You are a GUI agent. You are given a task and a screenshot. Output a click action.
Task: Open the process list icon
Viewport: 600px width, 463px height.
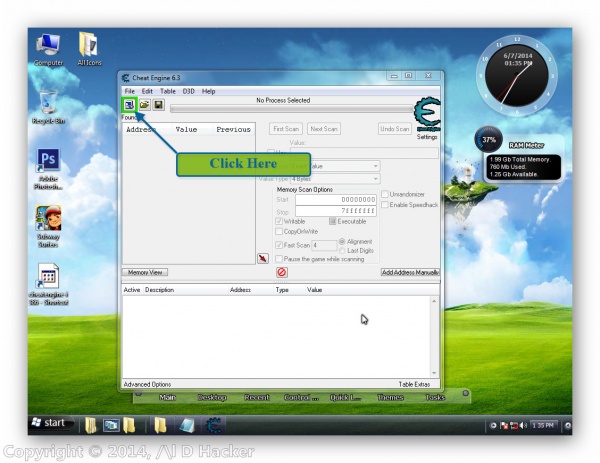129,104
